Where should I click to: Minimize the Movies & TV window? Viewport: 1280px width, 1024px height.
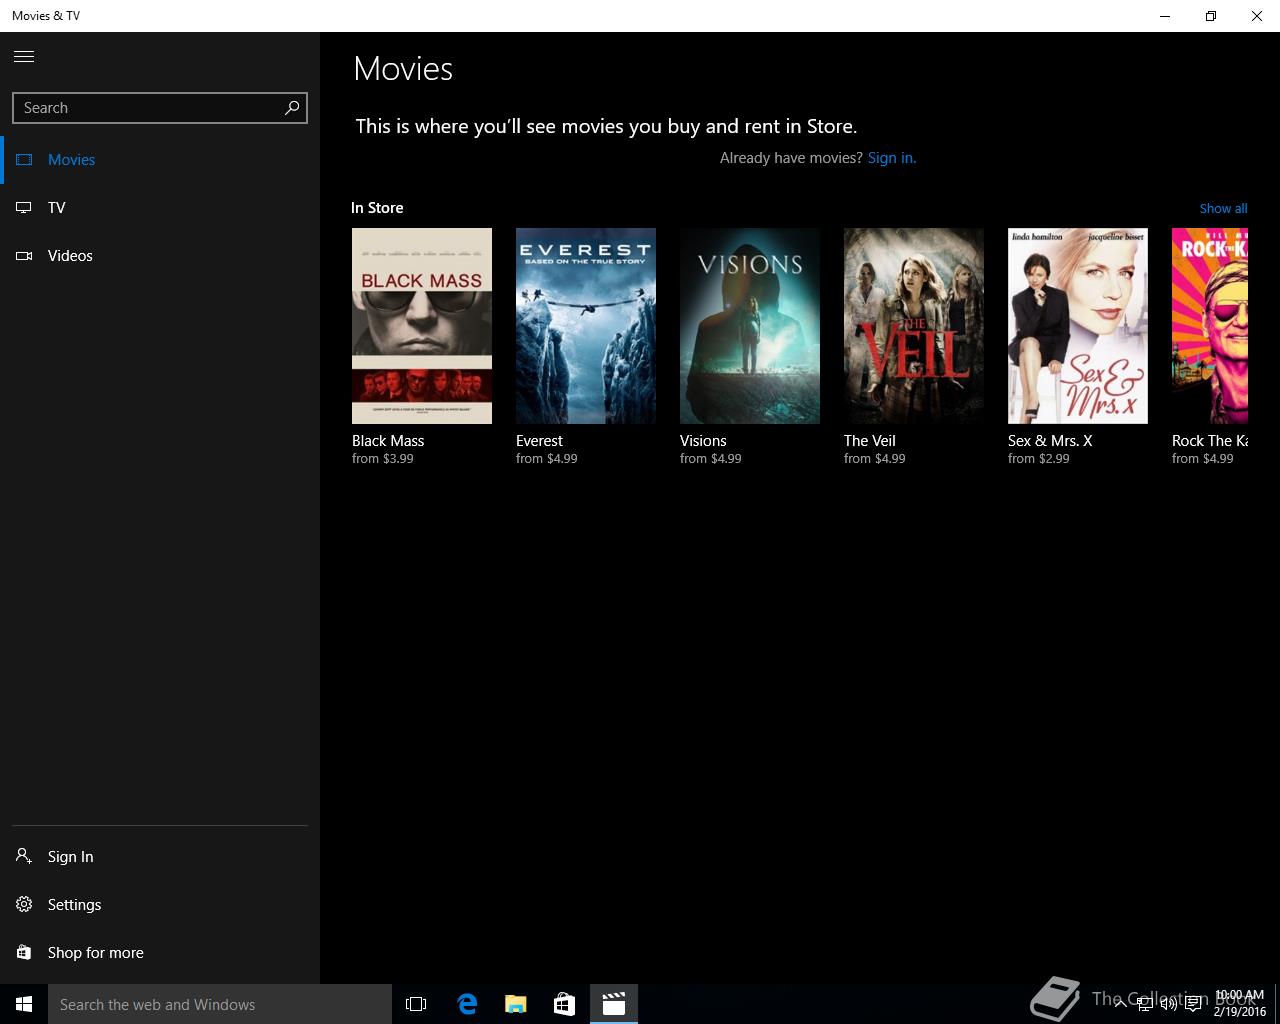pyautogui.click(x=1165, y=16)
